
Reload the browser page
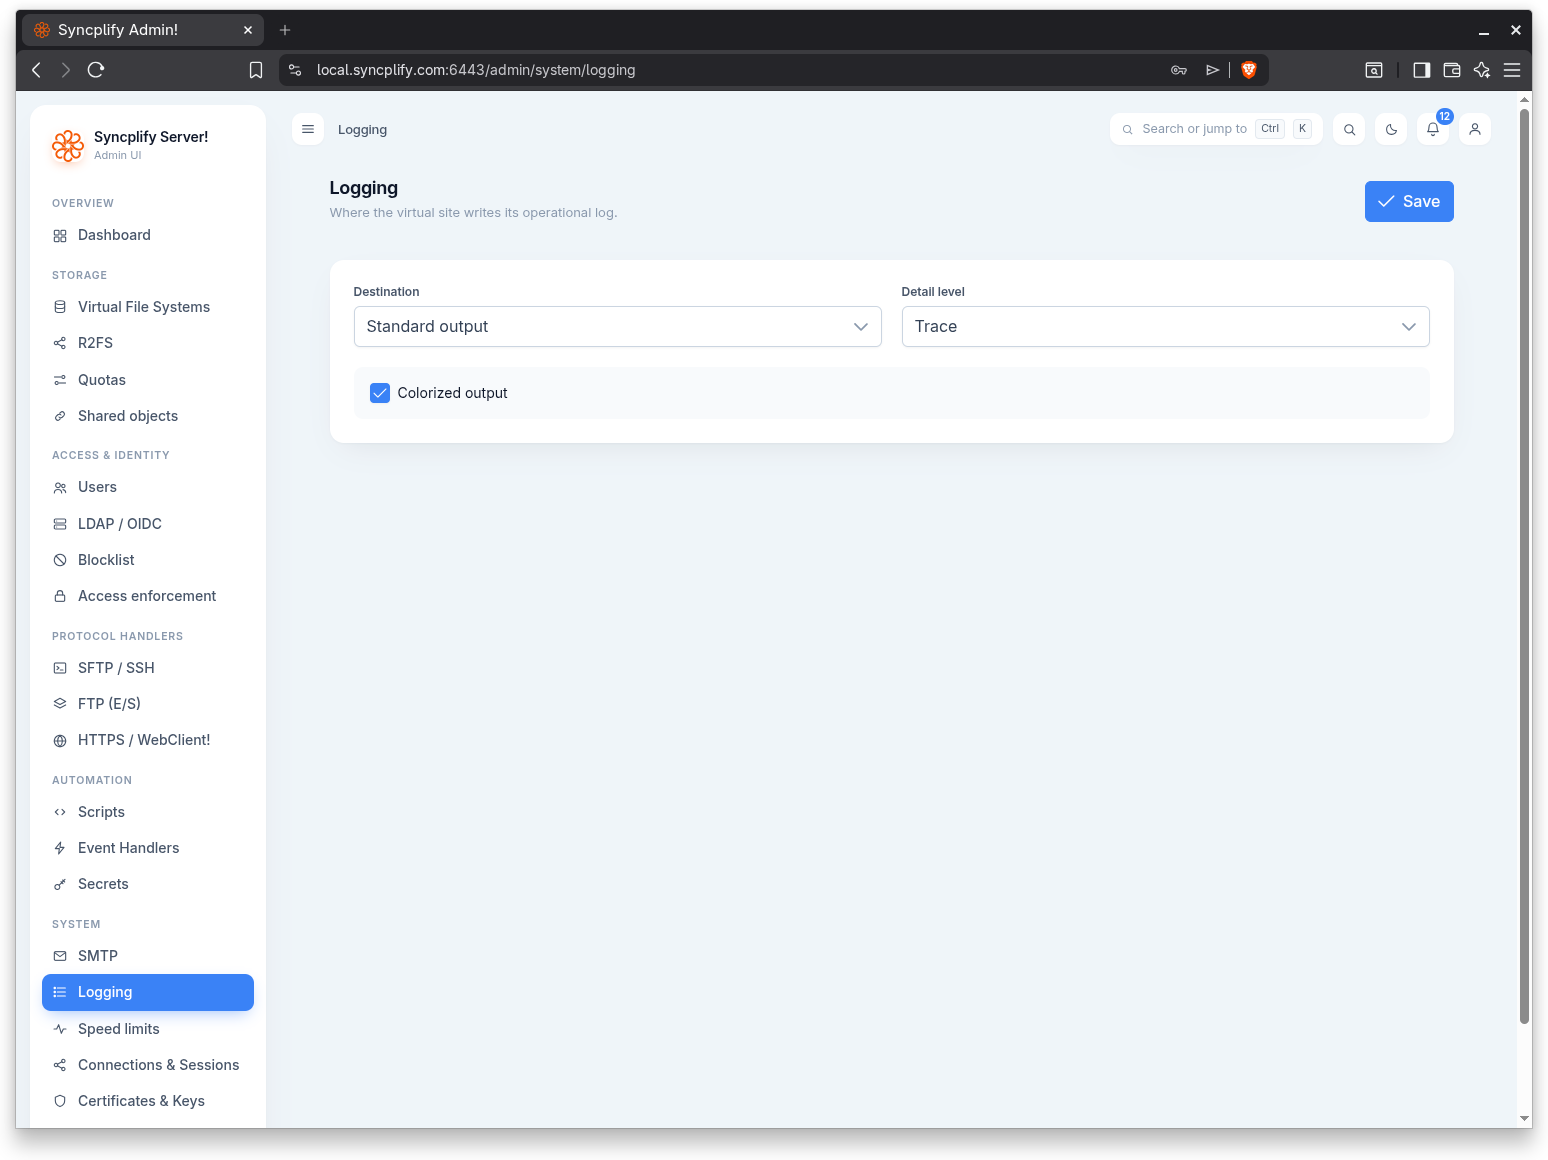coord(96,70)
